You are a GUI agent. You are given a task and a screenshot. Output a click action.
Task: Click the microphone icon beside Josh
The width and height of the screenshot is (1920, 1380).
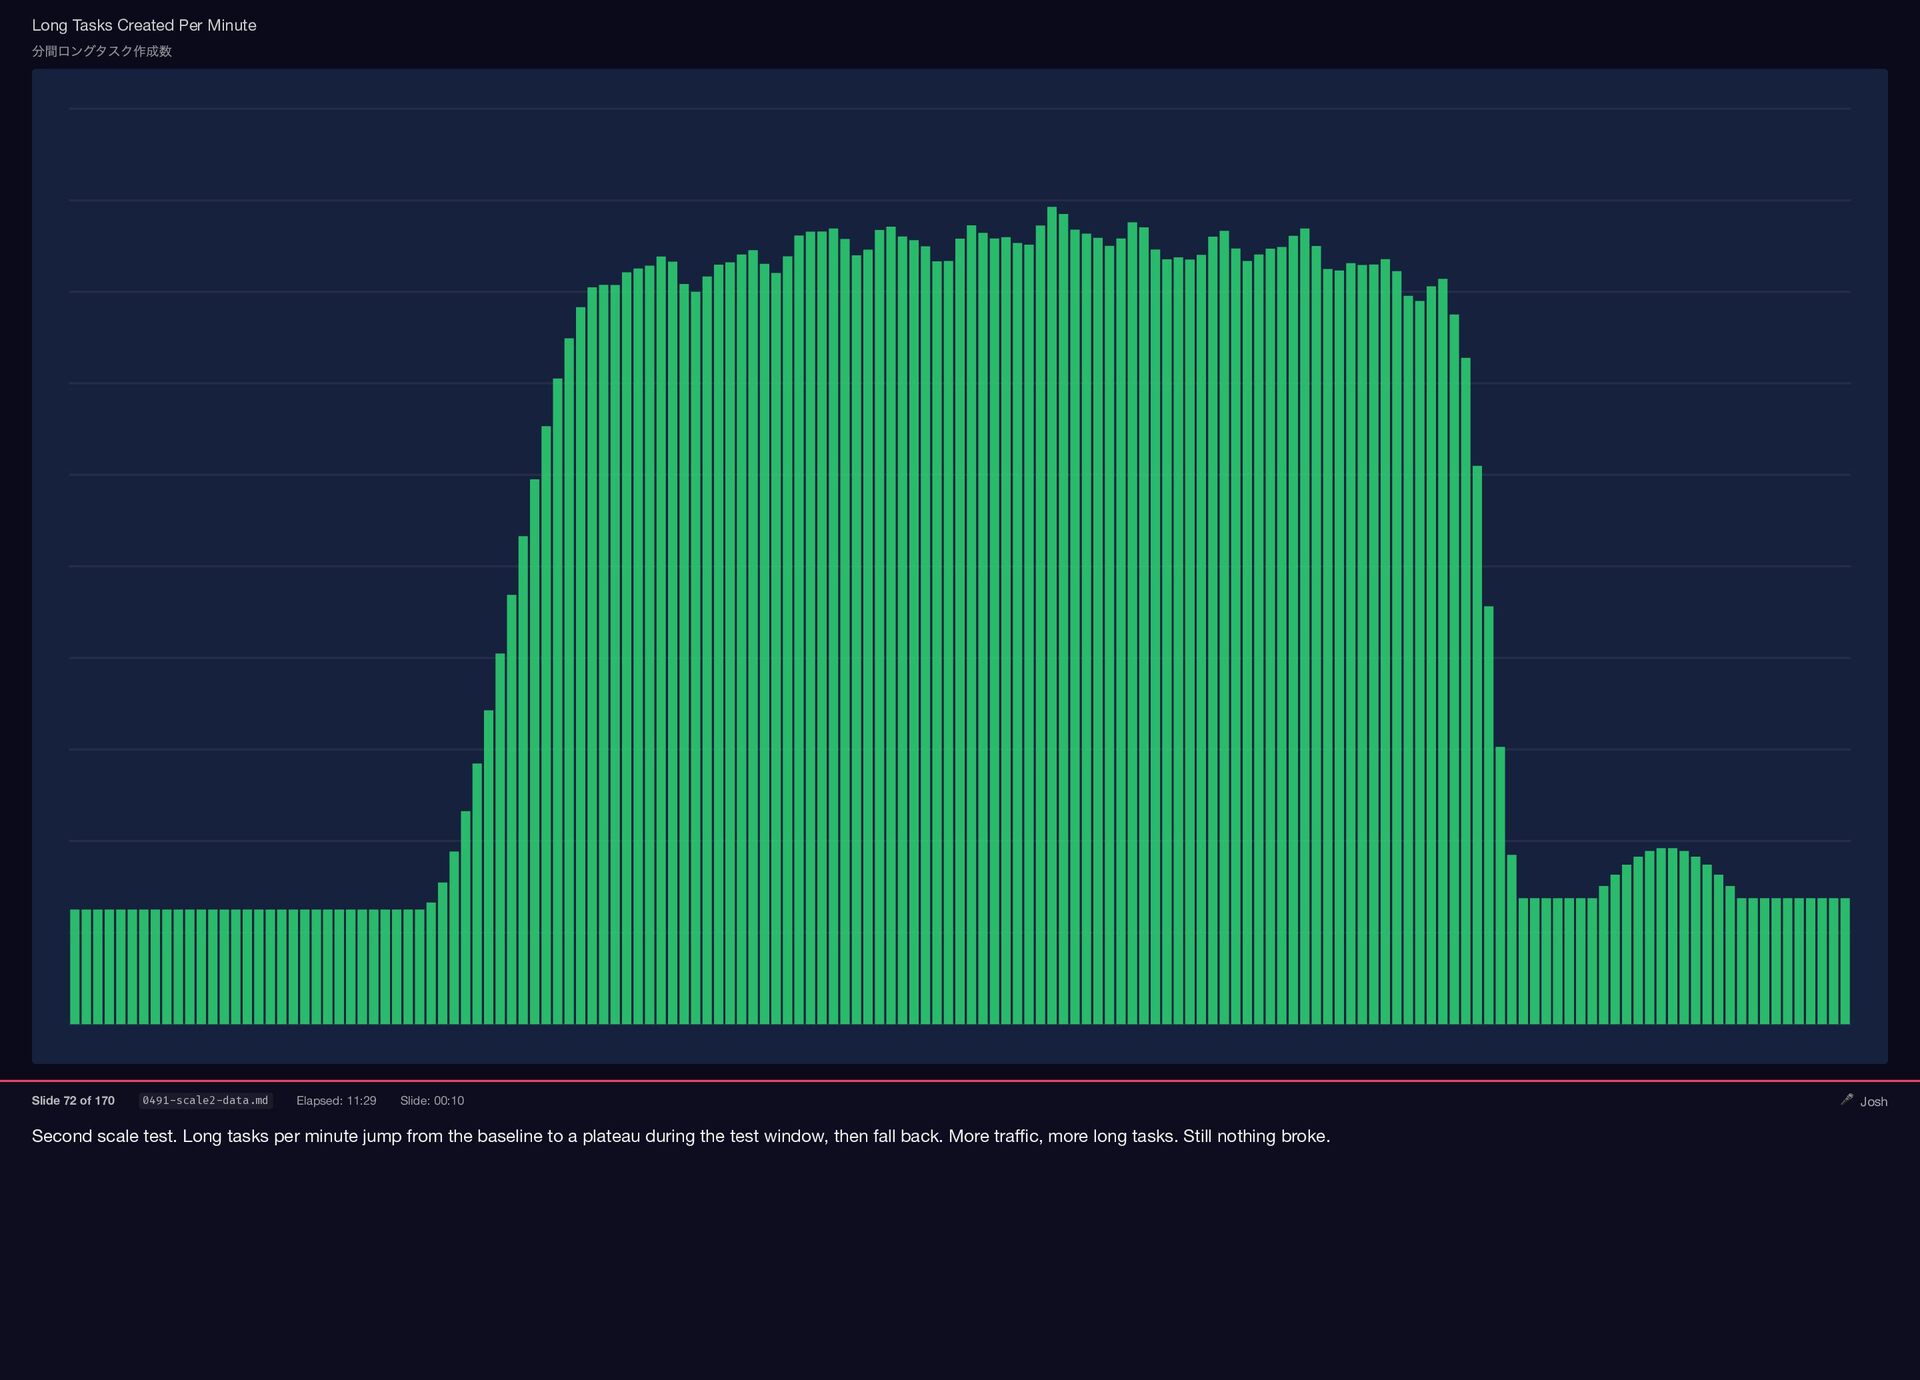click(x=1846, y=1099)
